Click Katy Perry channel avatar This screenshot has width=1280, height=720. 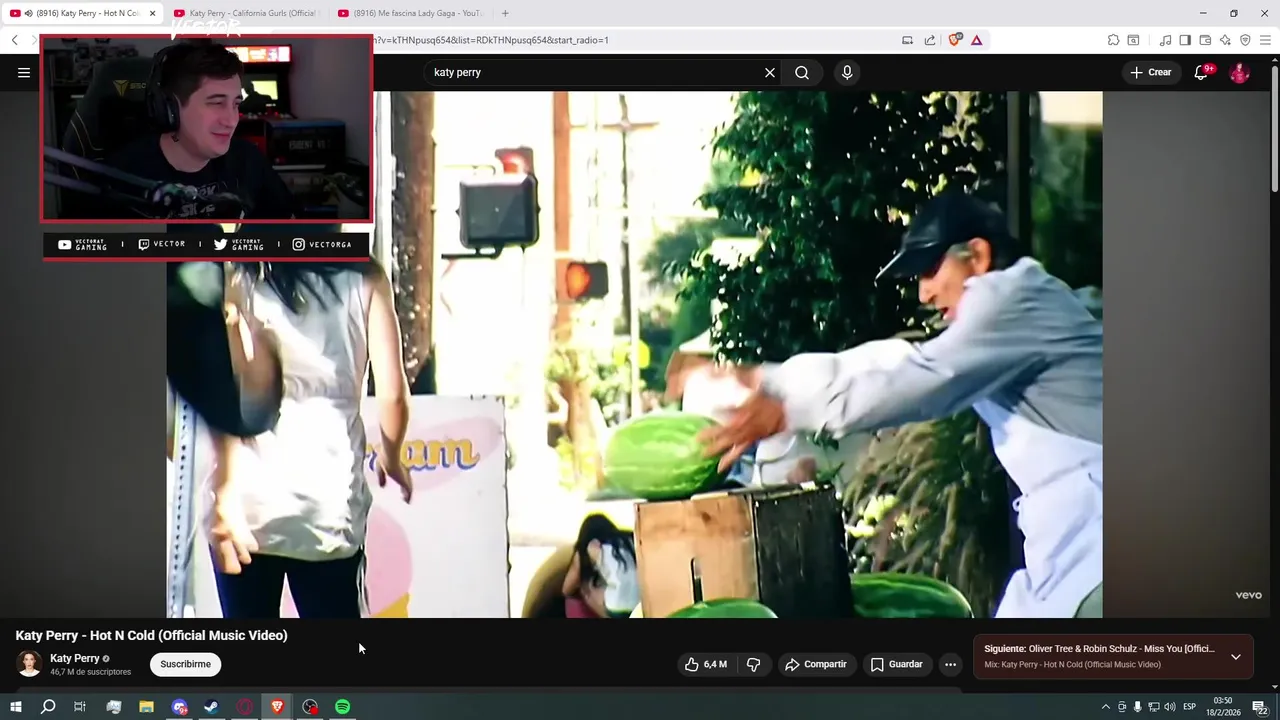click(x=29, y=664)
